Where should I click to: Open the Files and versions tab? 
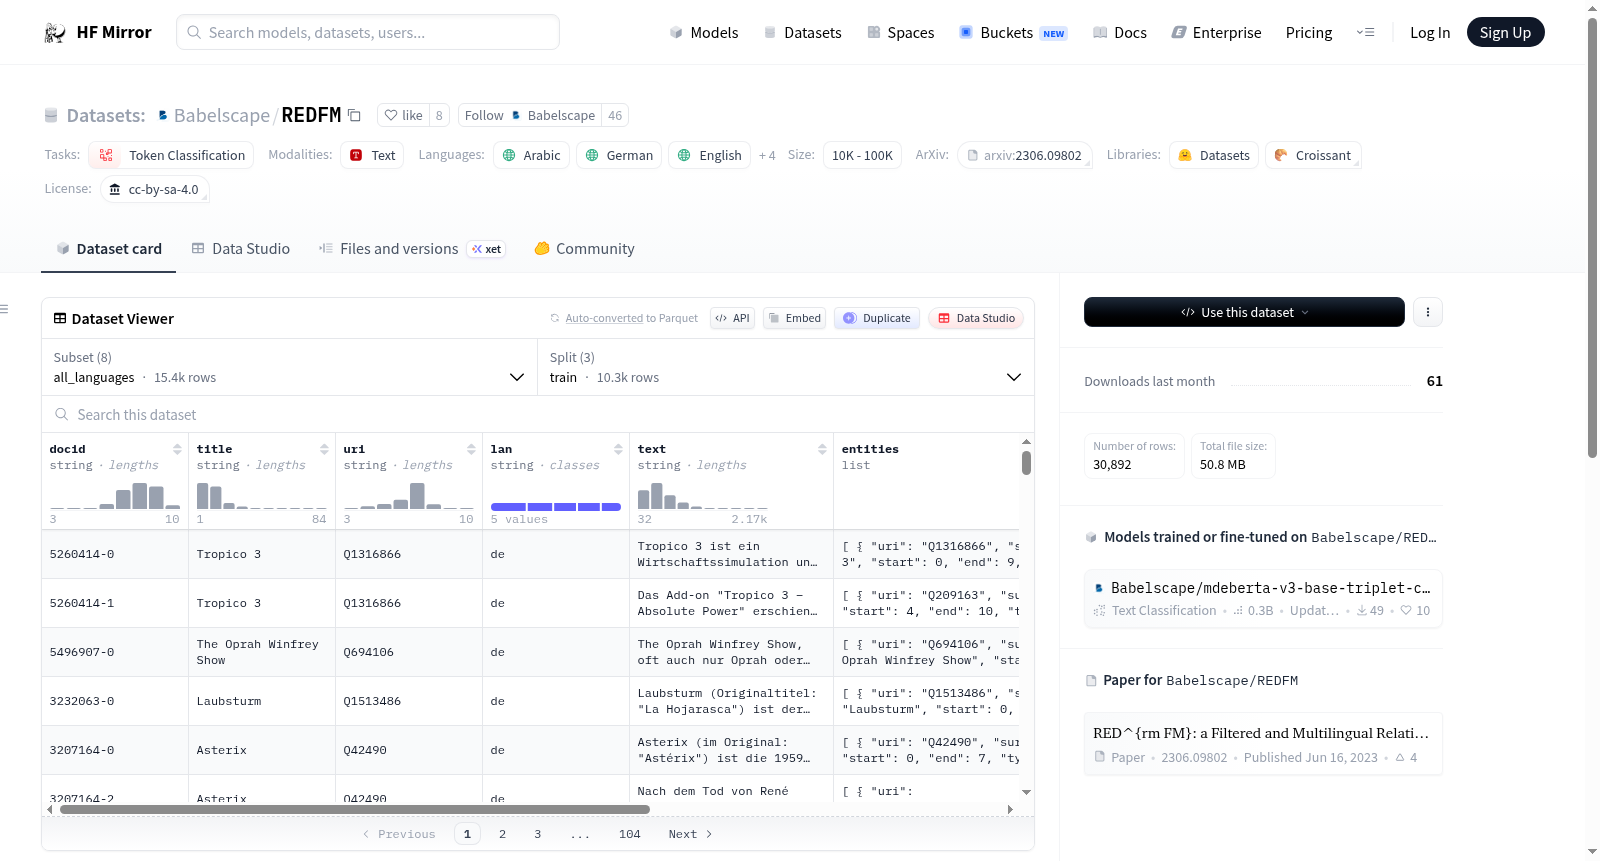coord(412,249)
